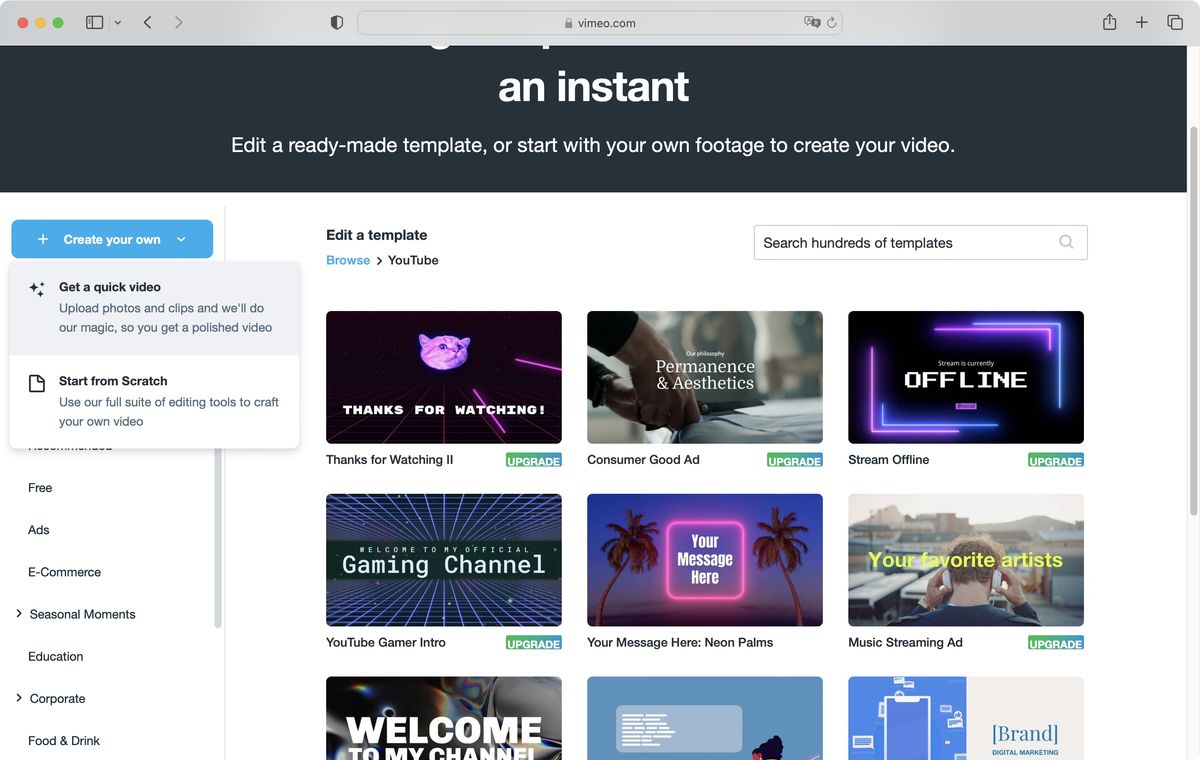Click the sparkles icon next to Get a quick video
The image size is (1200, 760).
[x=36, y=289]
